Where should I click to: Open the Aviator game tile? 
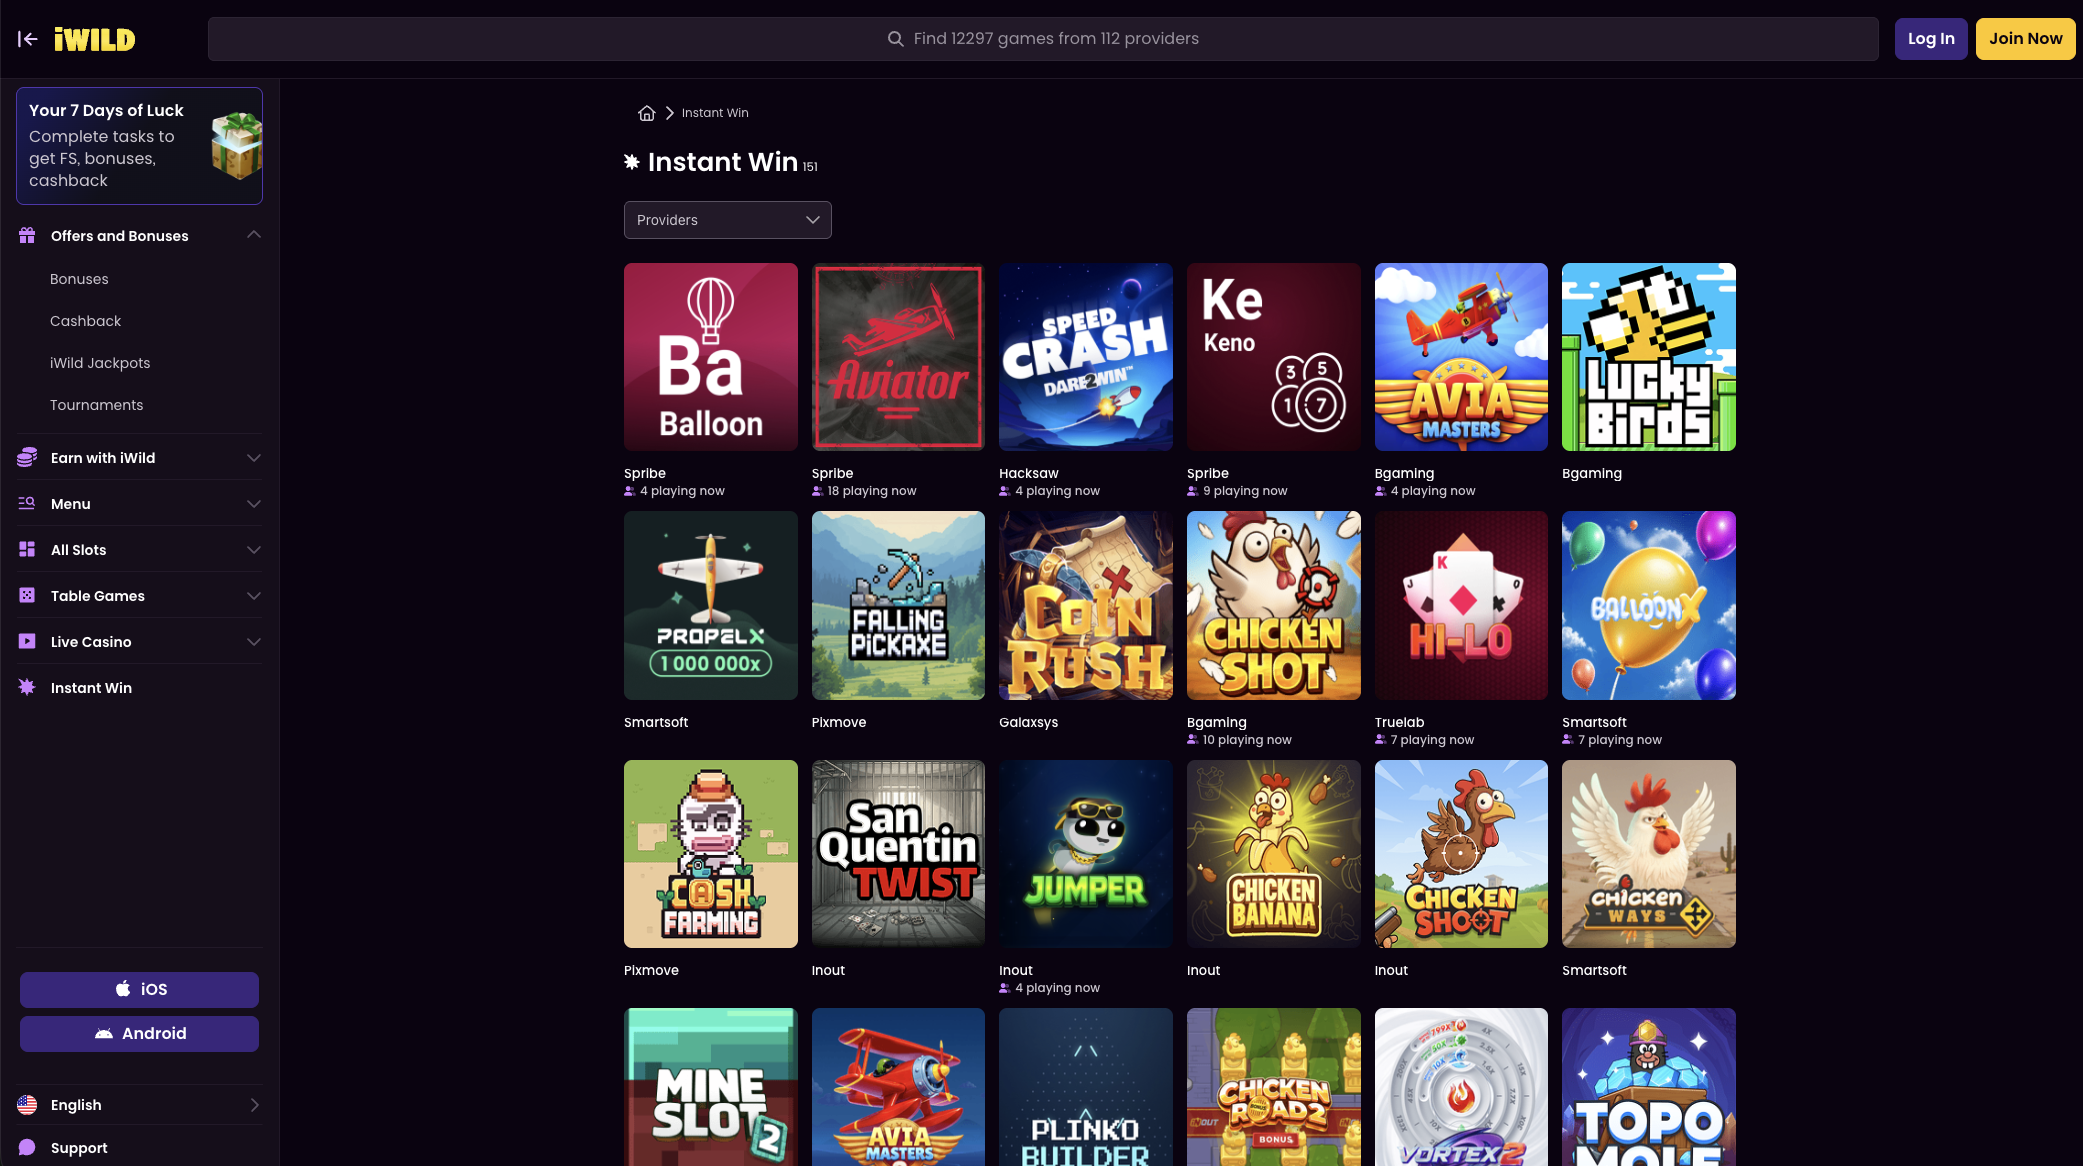pyautogui.click(x=898, y=357)
